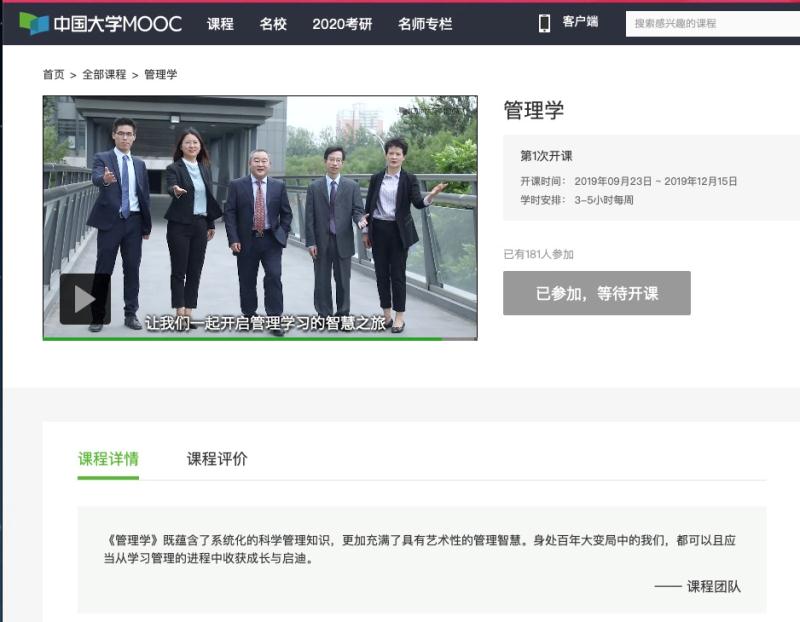The image size is (800, 622).
Task: Navigate to 首页 via the breadcrumb
Action: pyautogui.click(x=53, y=75)
